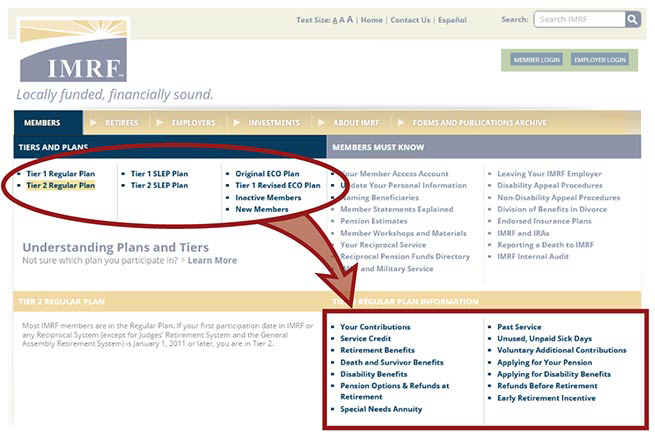Screen dimensions: 655x433
Task: Open Your Member Access Account link
Action: 394,174
